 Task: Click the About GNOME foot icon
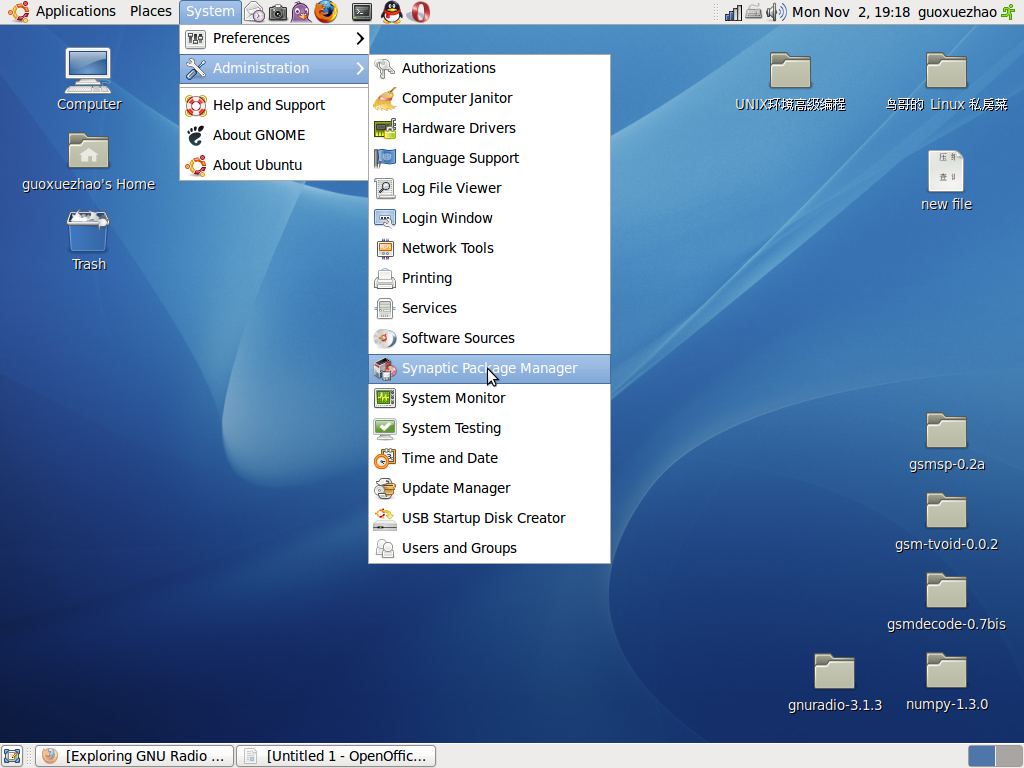196,135
